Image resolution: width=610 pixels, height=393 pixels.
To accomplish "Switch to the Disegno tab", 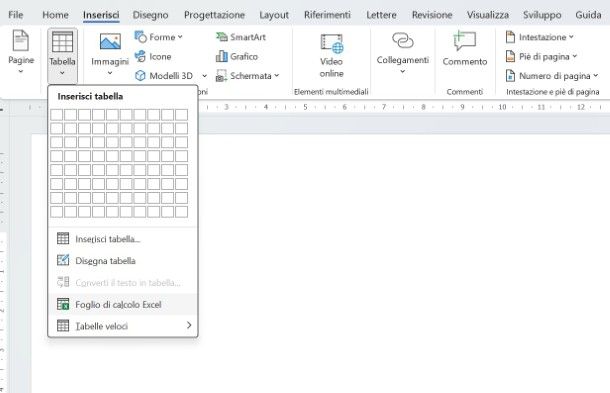I will 151,15.
